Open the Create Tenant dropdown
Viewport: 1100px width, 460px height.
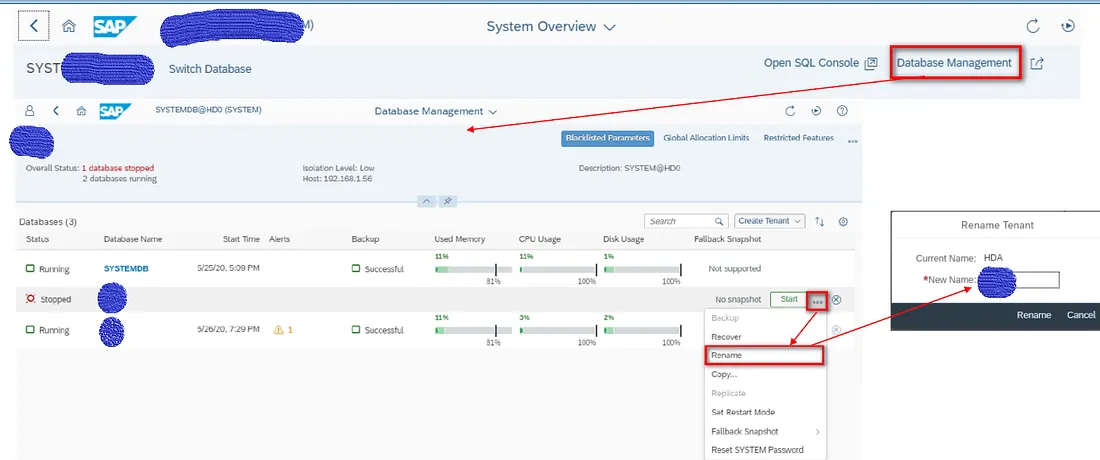click(x=770, y=221)
